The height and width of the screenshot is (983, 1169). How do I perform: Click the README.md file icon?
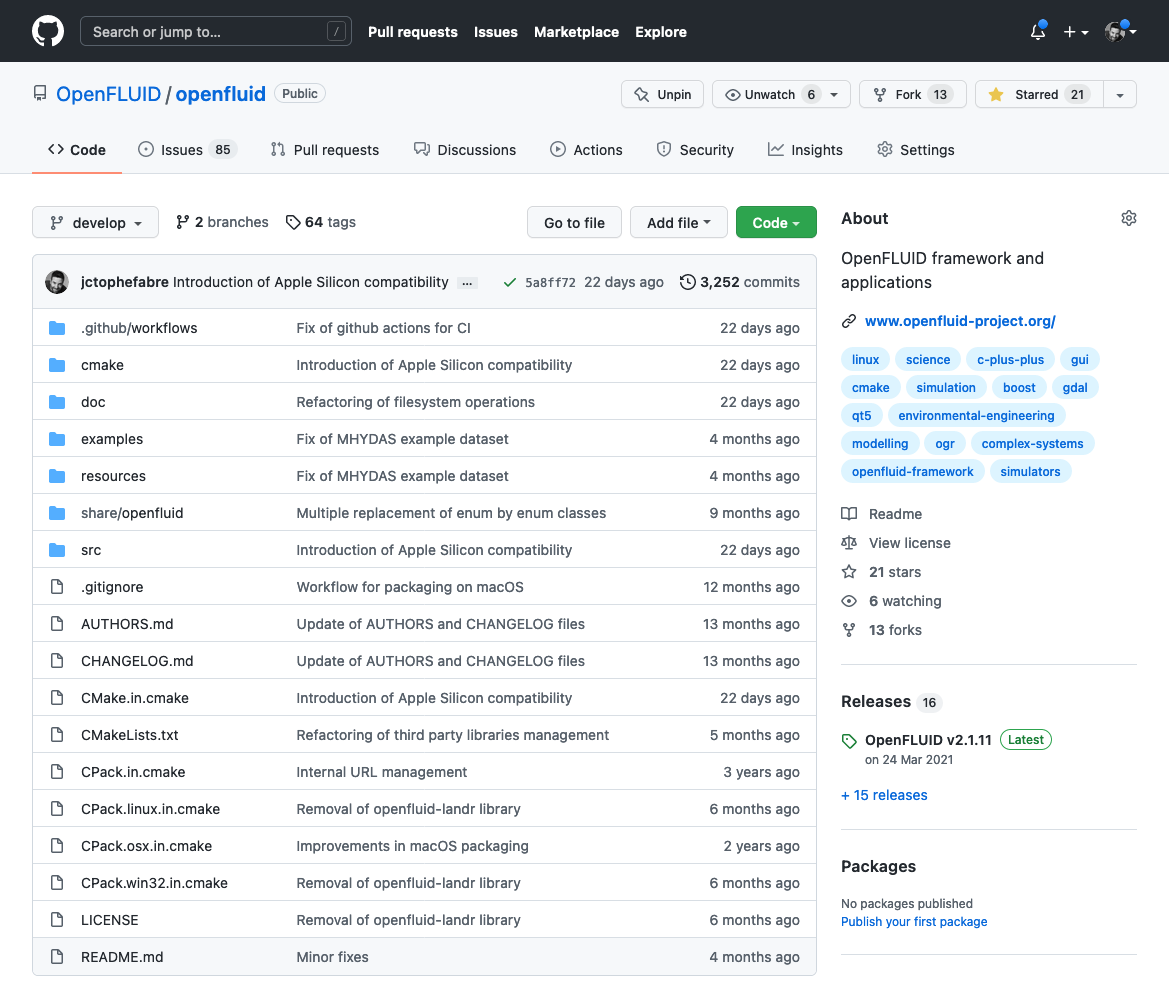(57, 957)
